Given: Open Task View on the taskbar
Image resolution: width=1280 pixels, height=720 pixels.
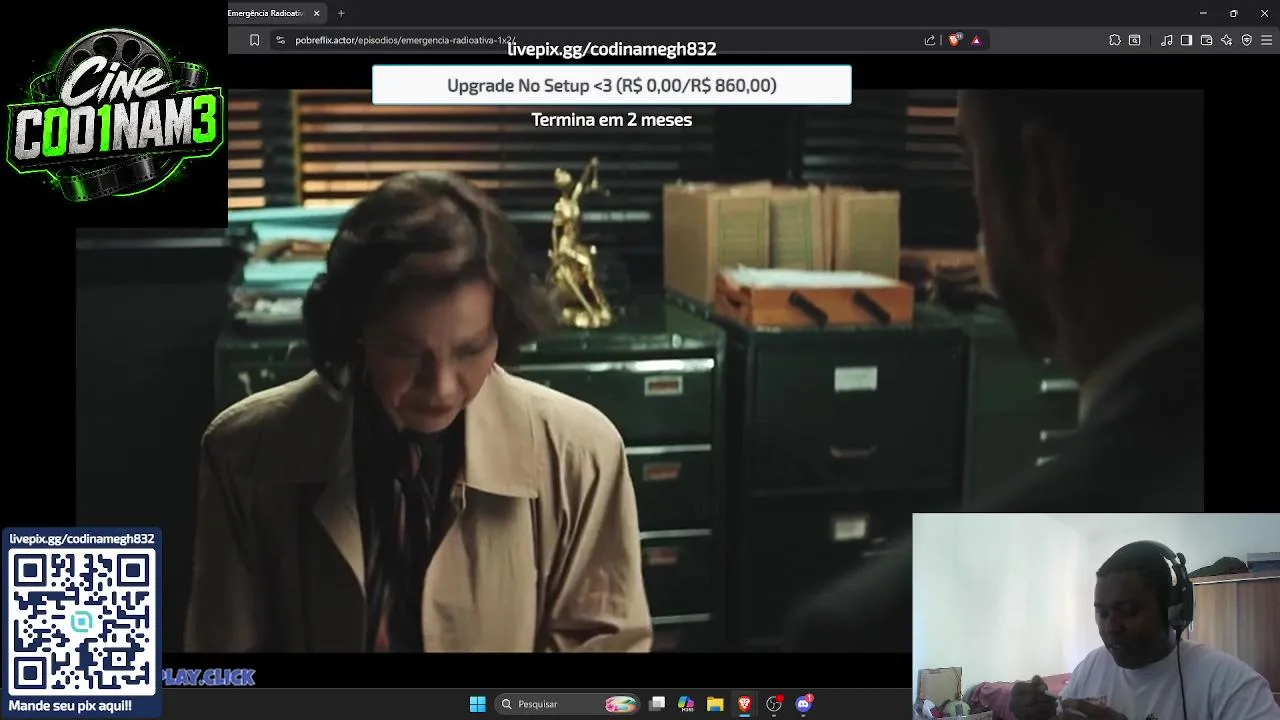Looking at the screenshot, I should click(657, 704).
